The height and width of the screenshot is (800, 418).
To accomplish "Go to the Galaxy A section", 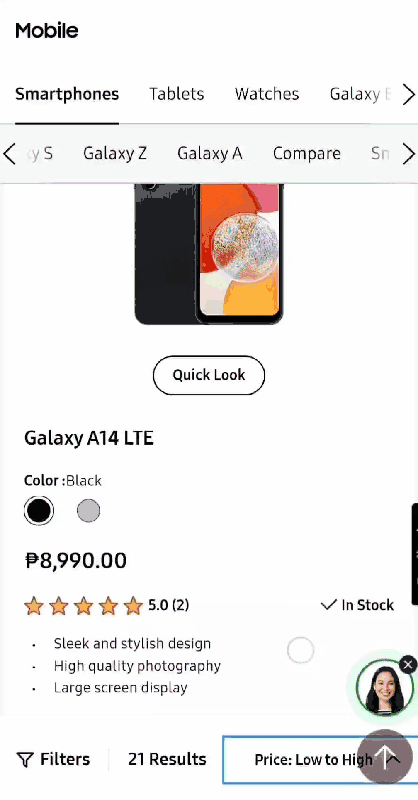I will click(210, 154).
